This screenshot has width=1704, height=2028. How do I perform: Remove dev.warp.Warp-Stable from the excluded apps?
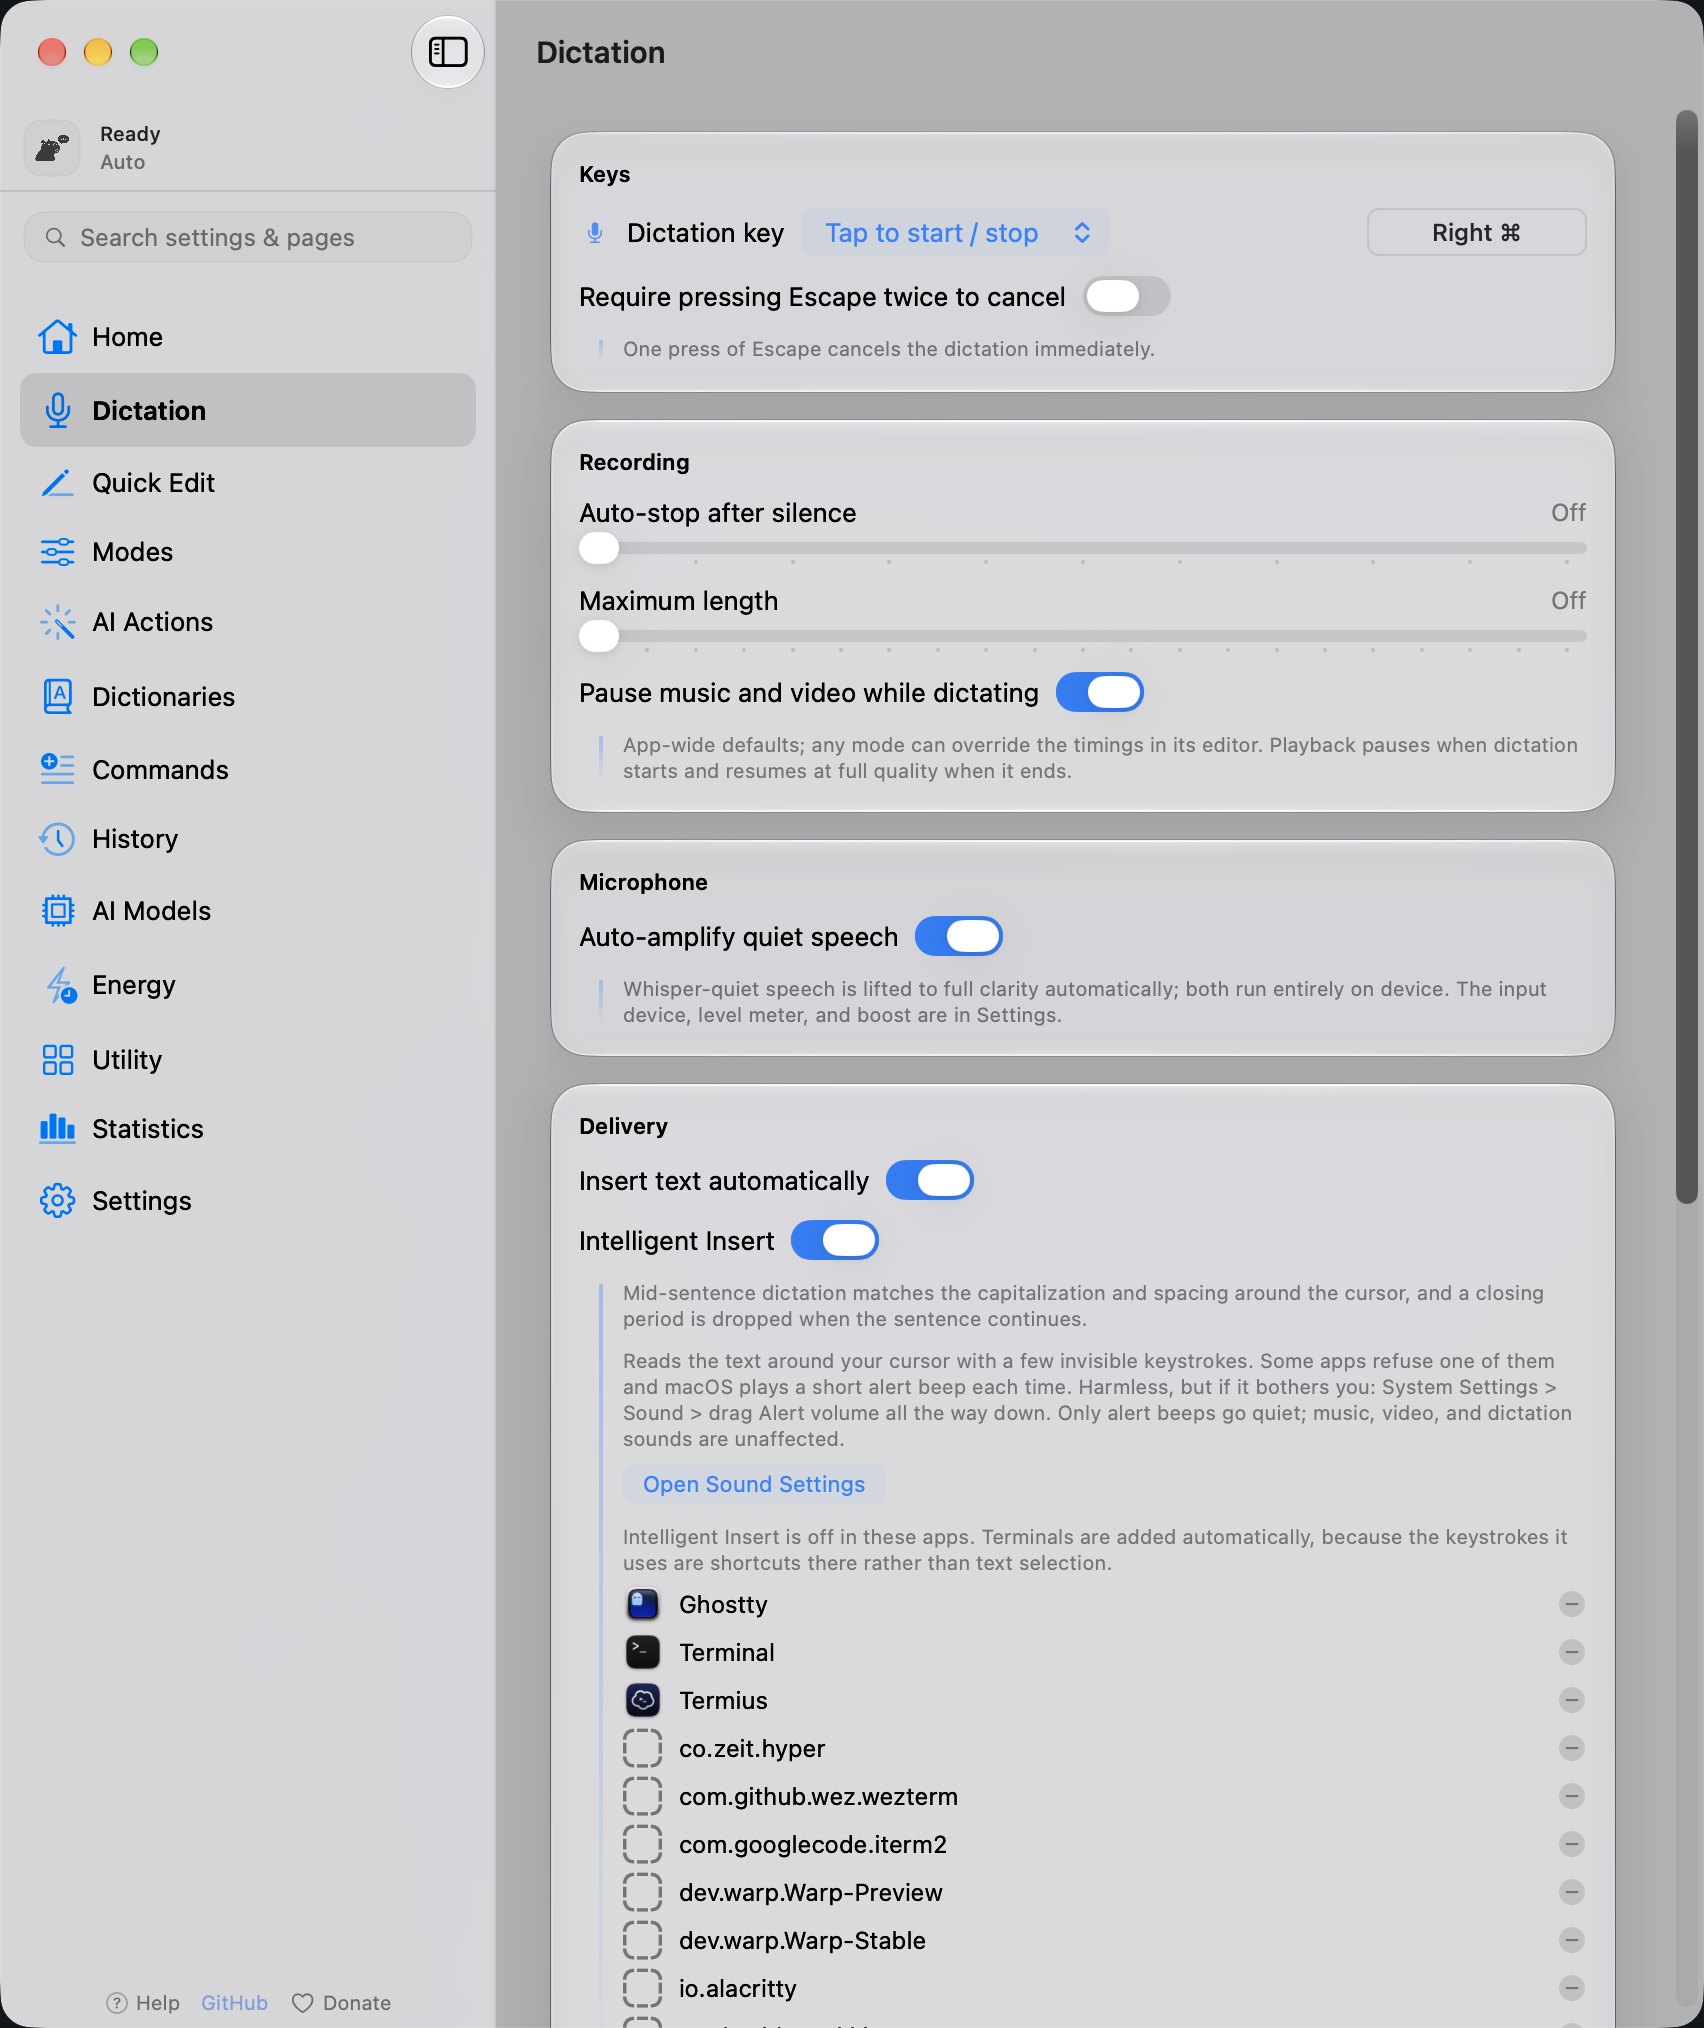(1572, 1940)
